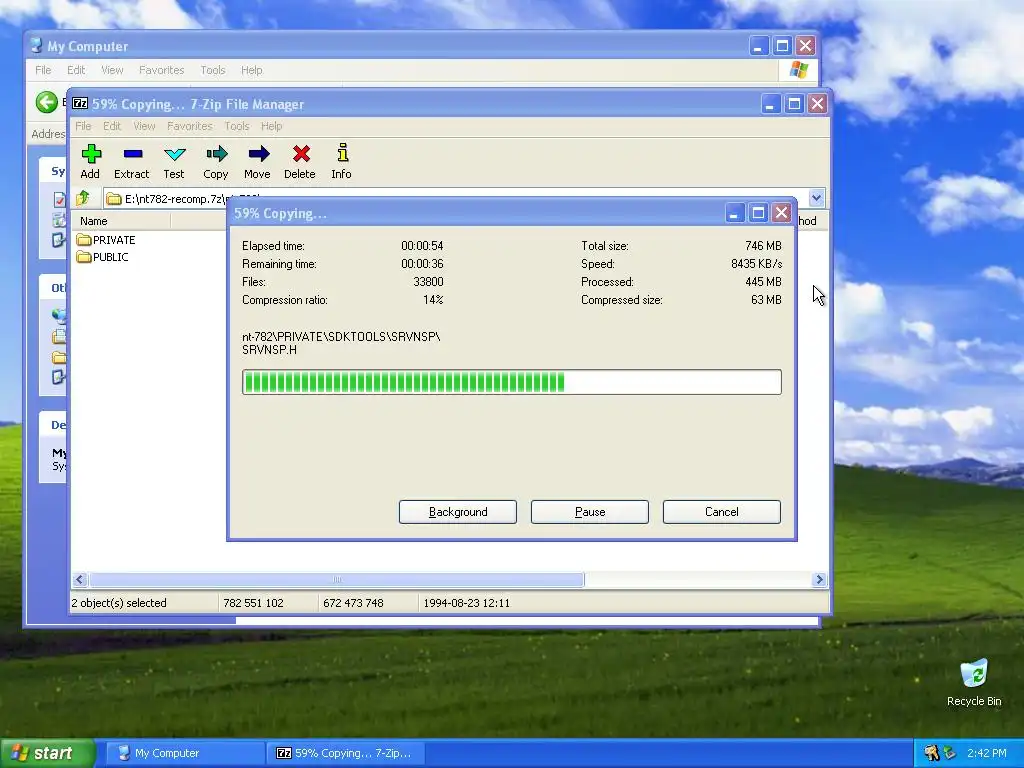Select the PUBLIC folder entry
The image size is (1024, 768).
(103, 257)
